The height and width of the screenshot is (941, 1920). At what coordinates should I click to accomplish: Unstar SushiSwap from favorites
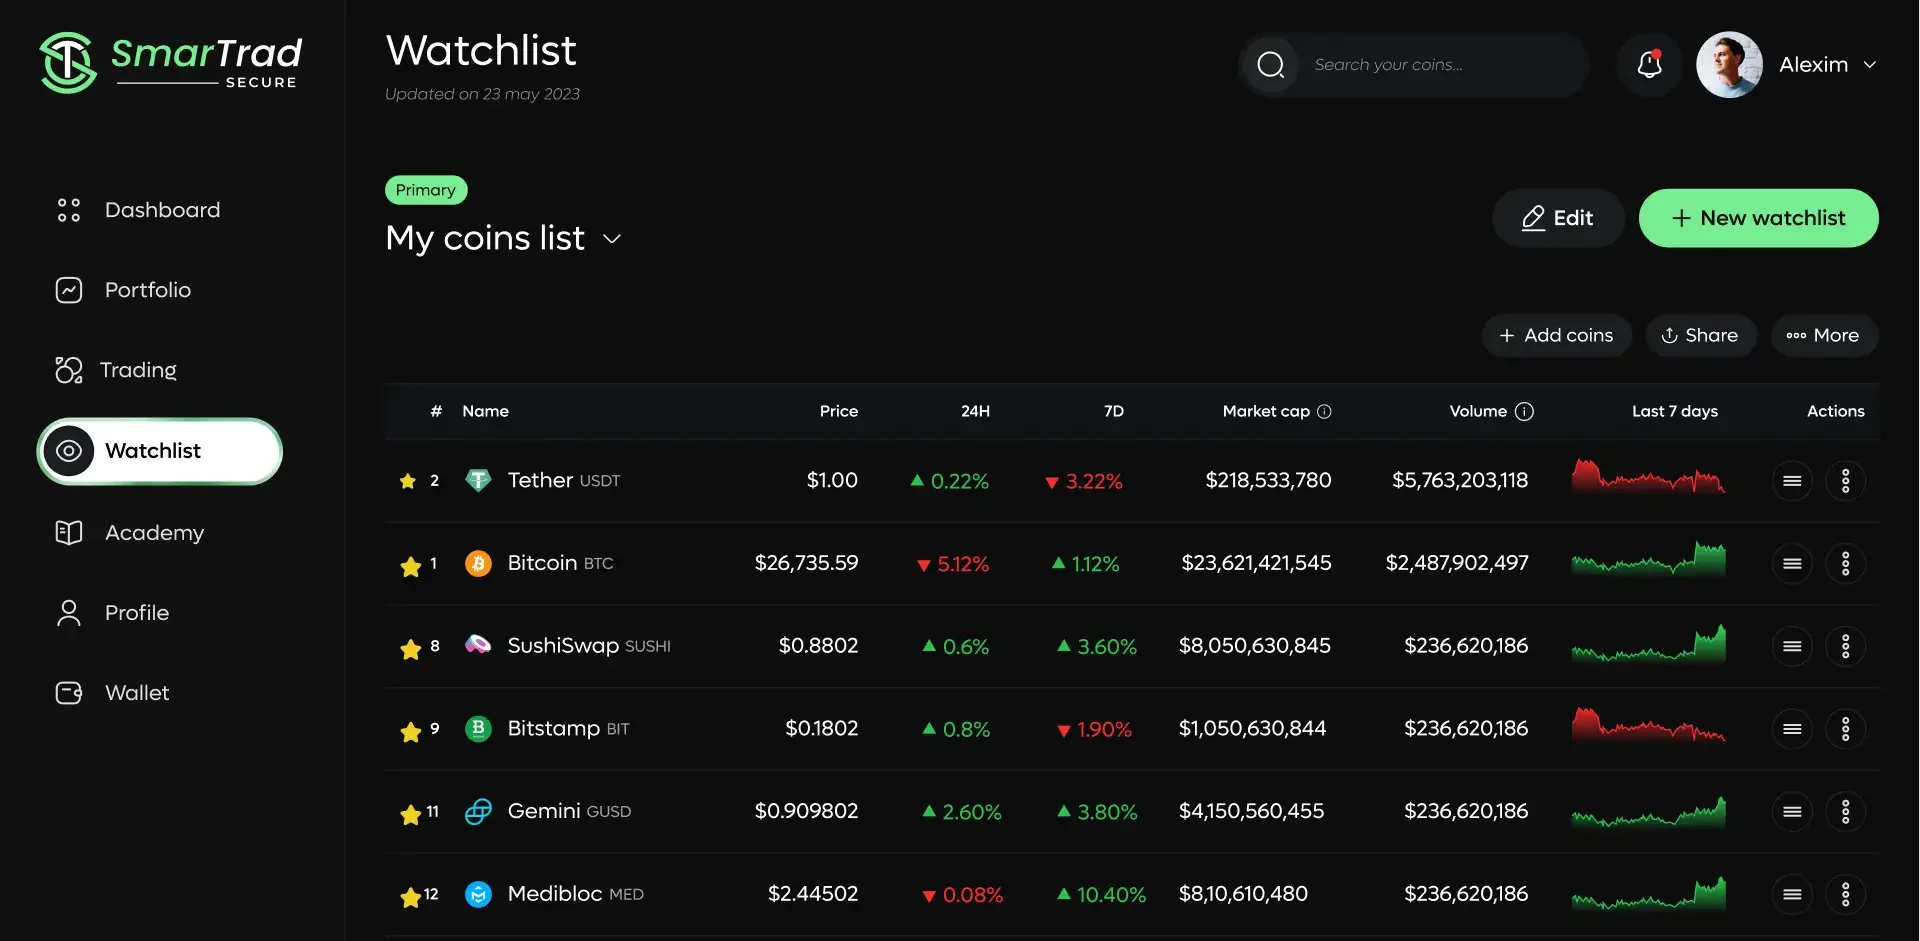pos(410,650)
